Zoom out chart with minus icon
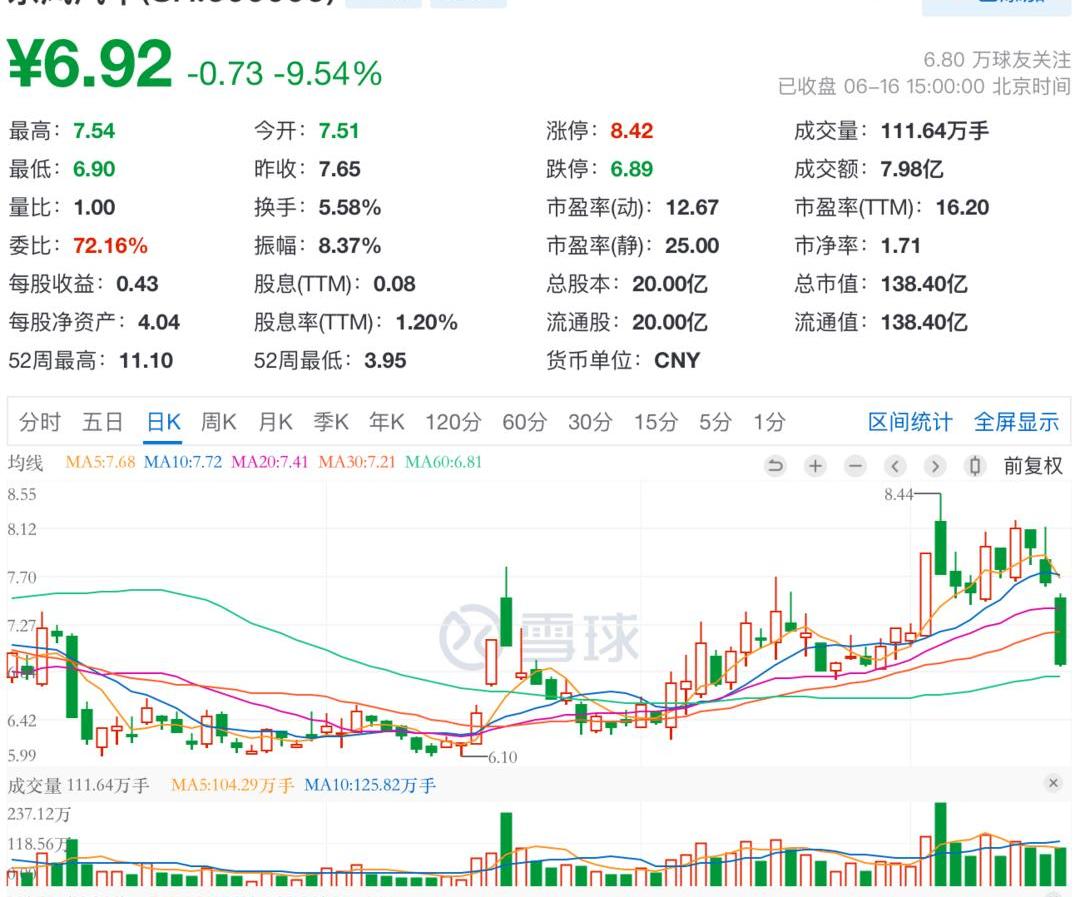The height and width of the screenshot is (897, 1080). (x=855, y=466)
